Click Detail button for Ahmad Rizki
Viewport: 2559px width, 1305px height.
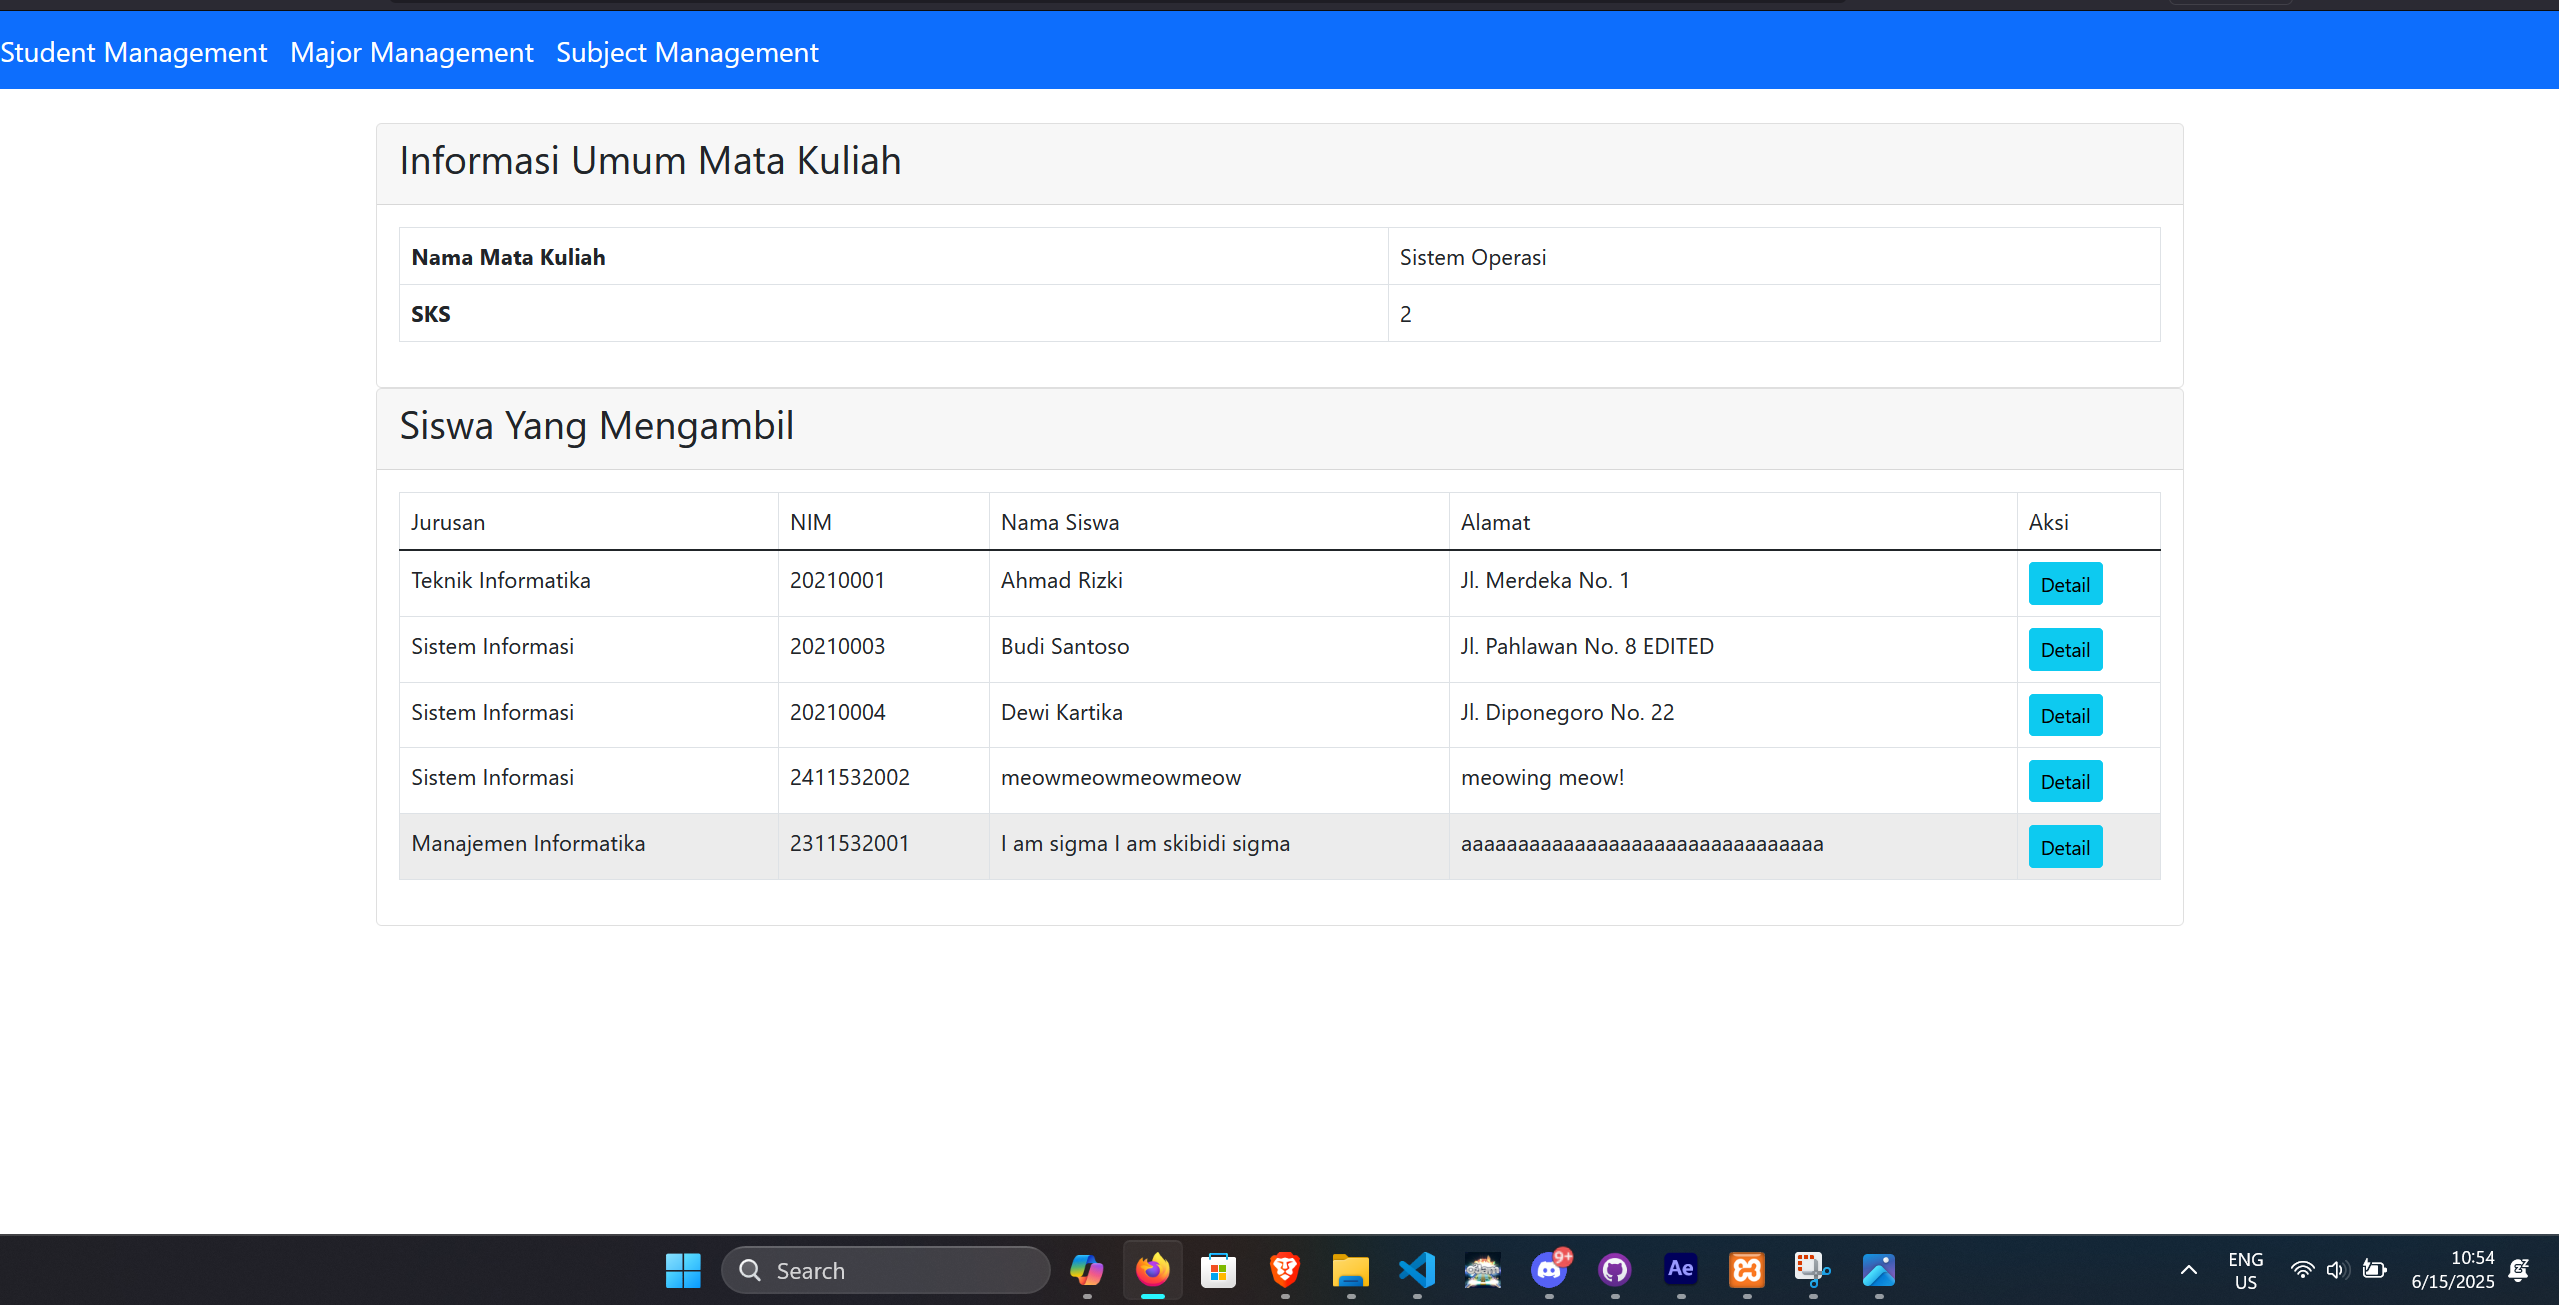[2064, 585]
